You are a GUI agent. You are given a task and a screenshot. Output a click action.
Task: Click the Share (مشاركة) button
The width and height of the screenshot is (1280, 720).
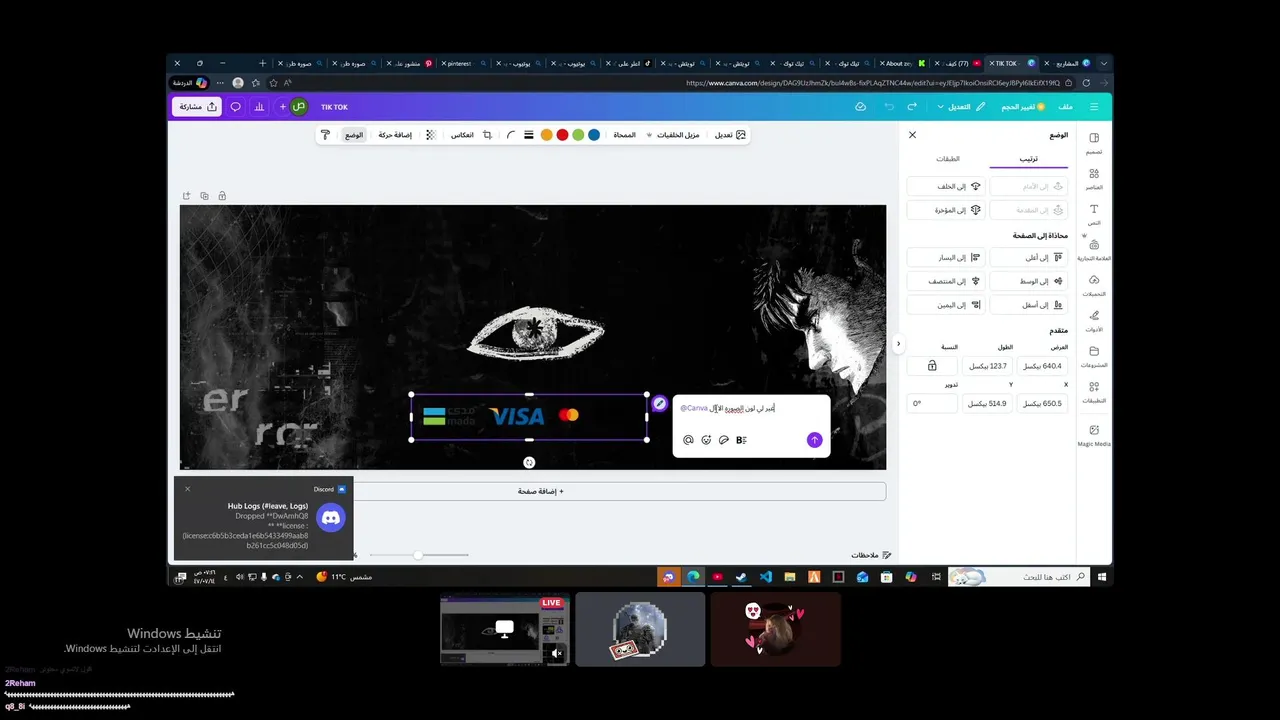[x=197, y=107]
